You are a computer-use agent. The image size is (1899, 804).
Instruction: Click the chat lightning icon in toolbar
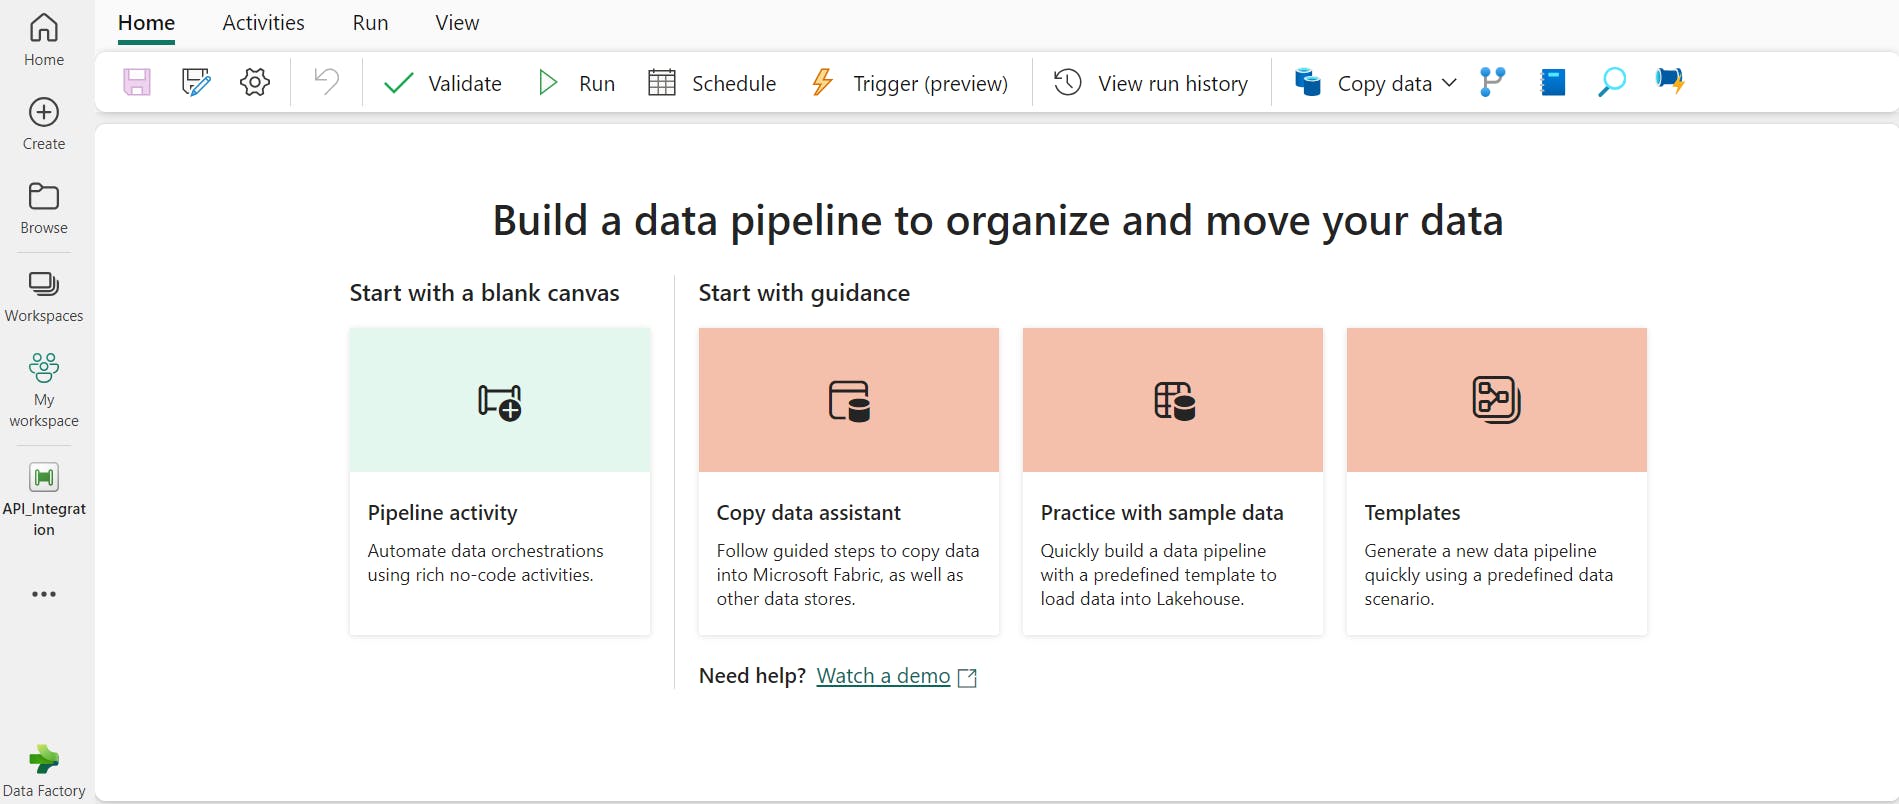[1670, 80]
